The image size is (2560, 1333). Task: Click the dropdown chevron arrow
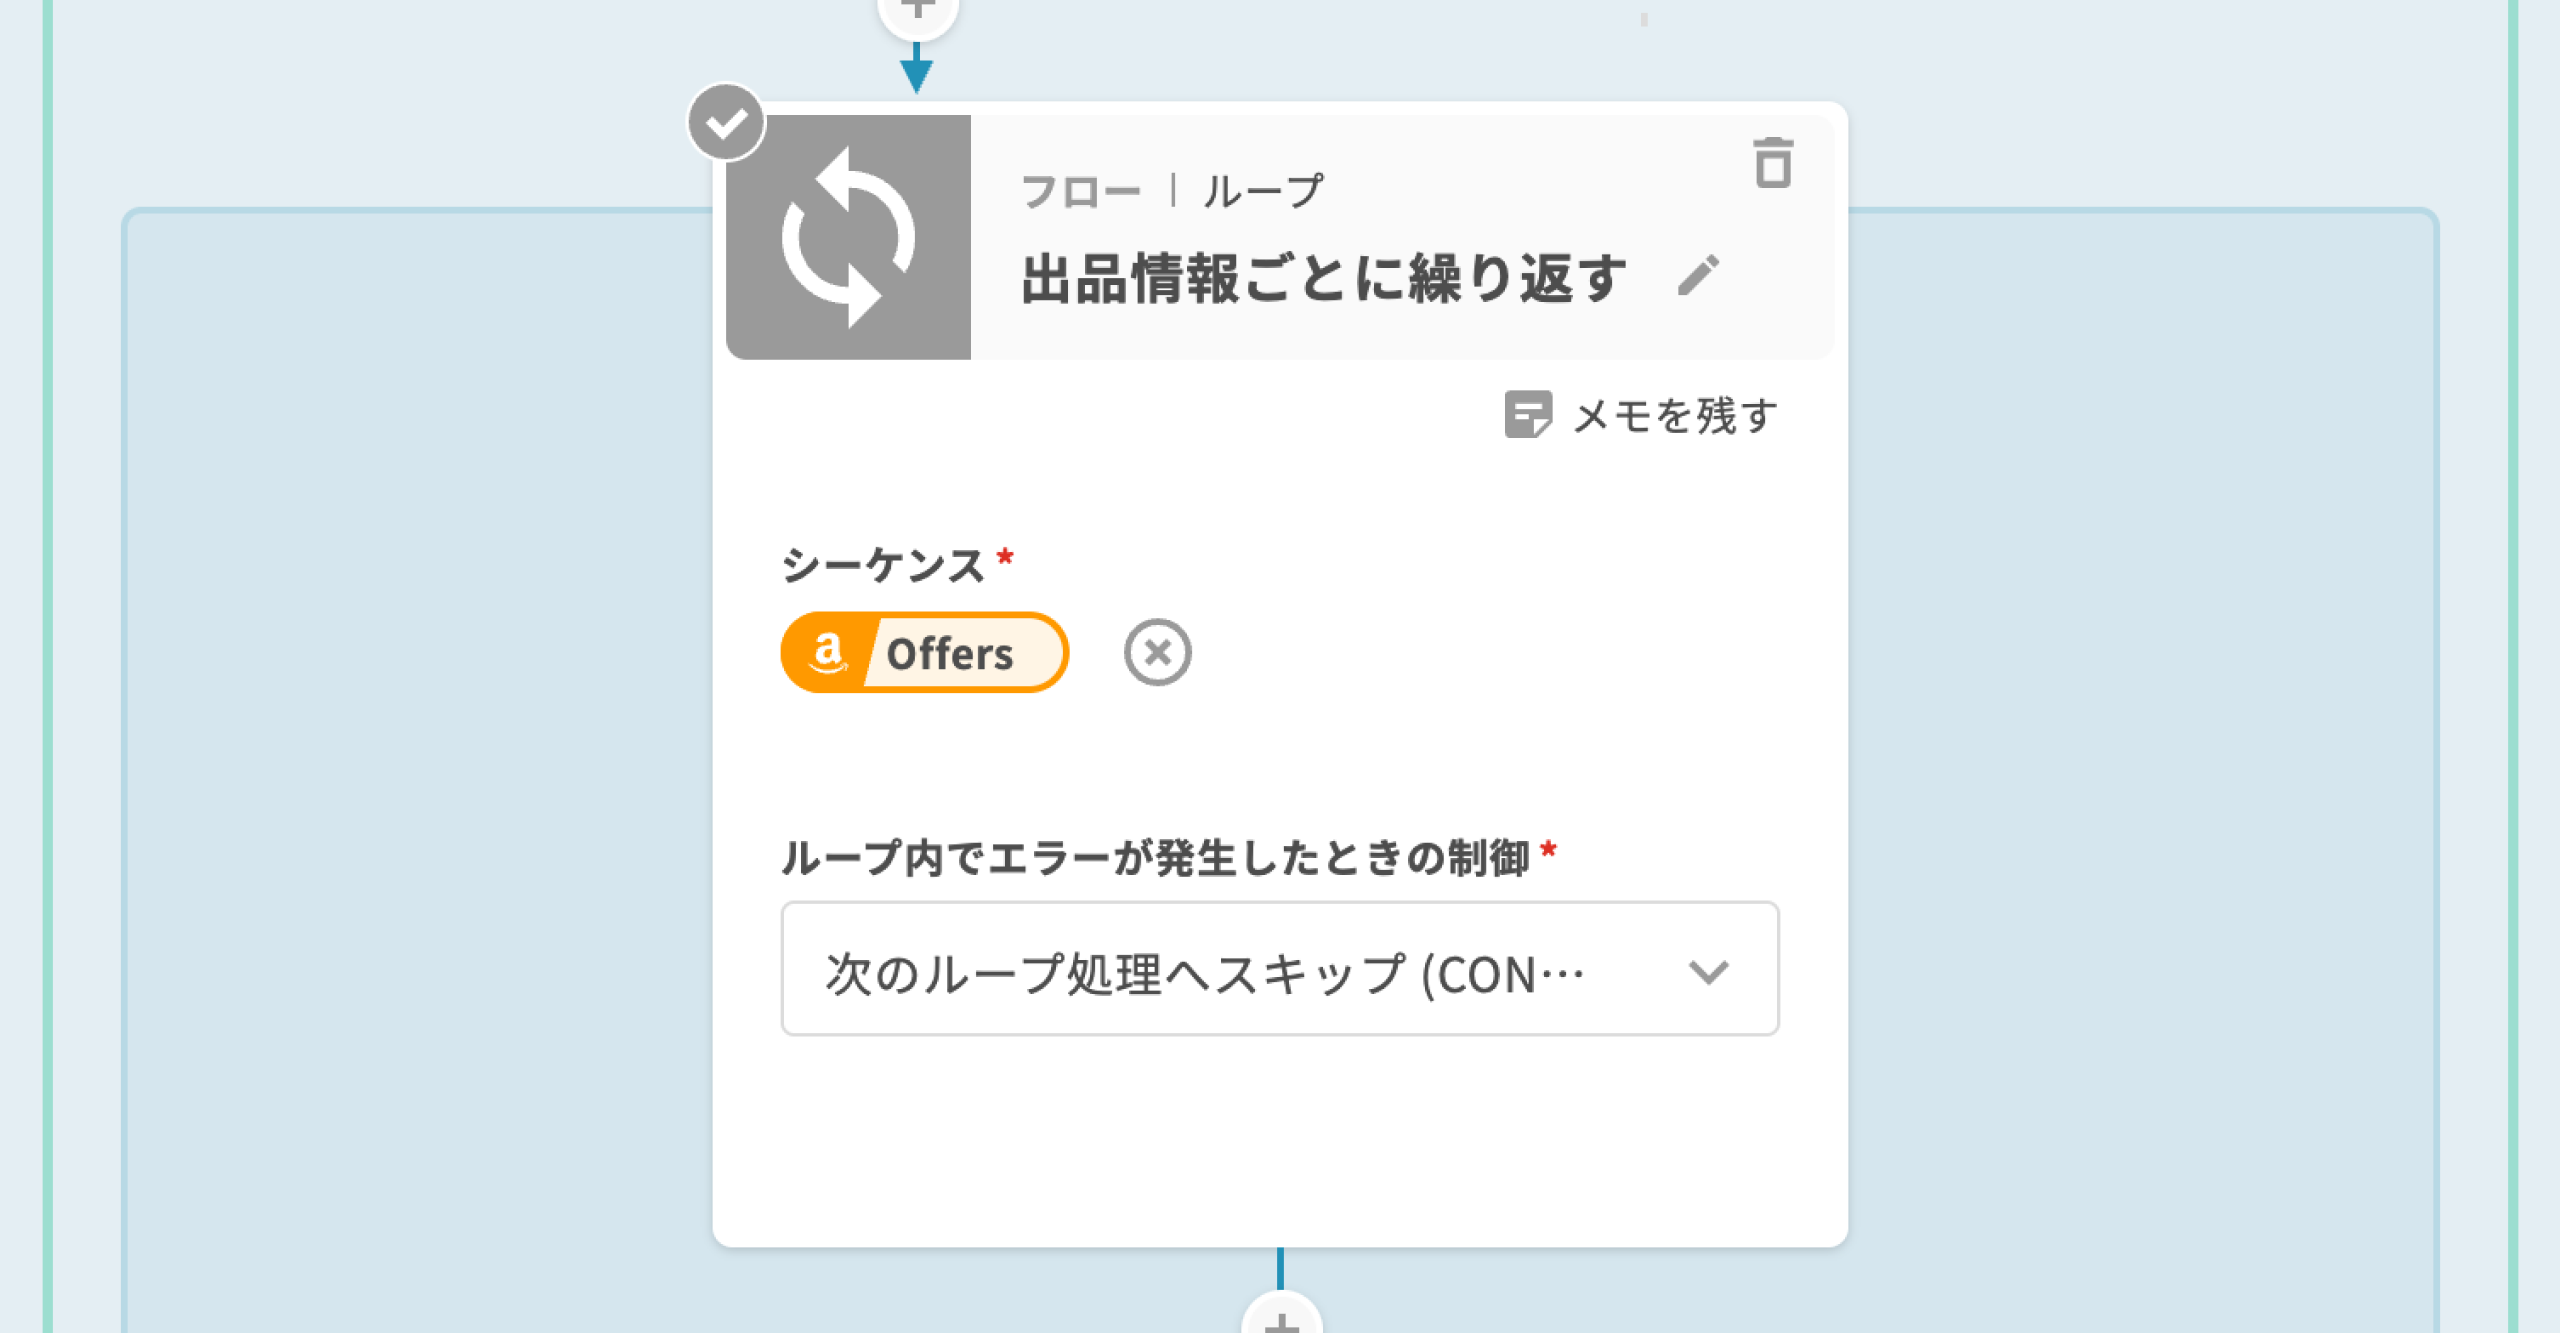tap(1708, 971)
